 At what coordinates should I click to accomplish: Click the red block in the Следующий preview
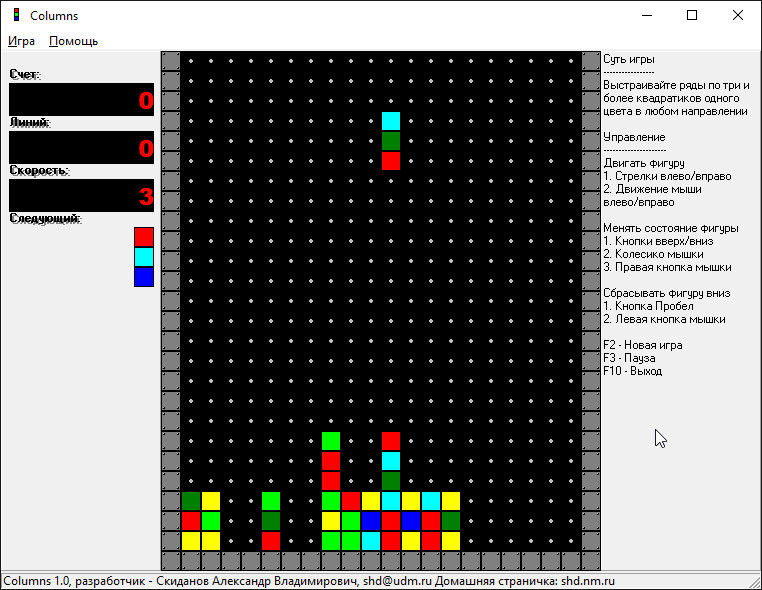click(x=144, y=237)
